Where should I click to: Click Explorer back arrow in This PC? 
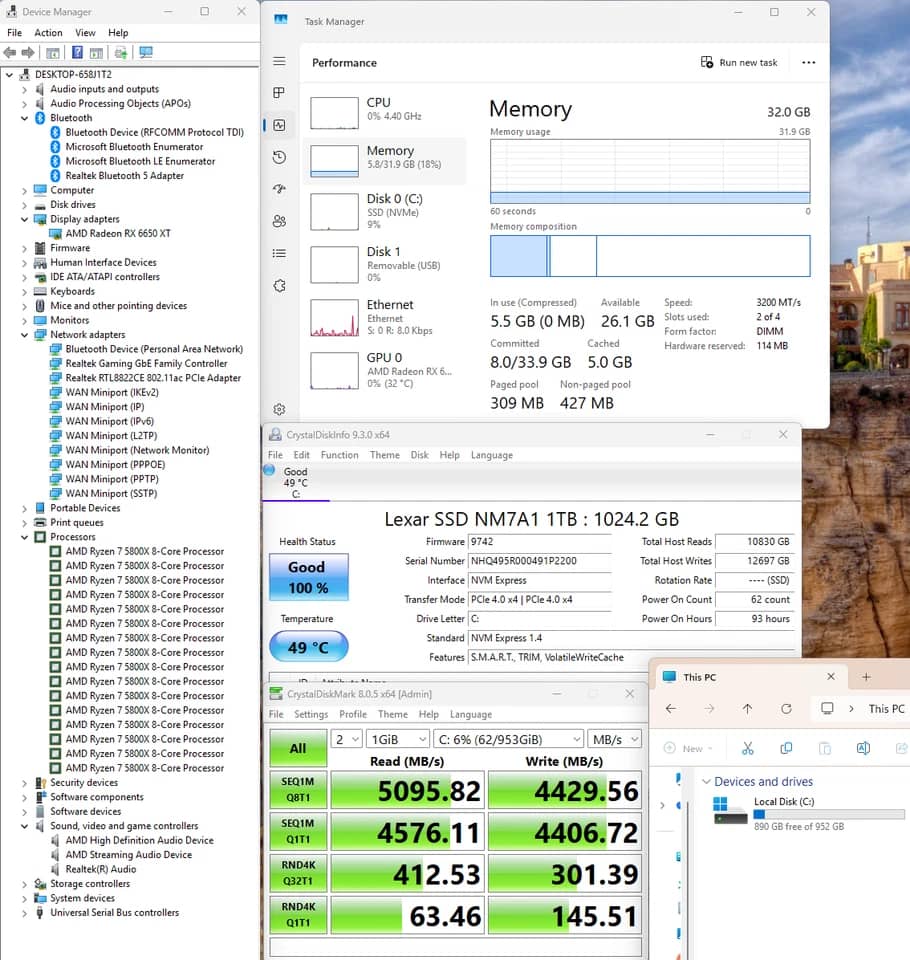click(x=671, y=708)
